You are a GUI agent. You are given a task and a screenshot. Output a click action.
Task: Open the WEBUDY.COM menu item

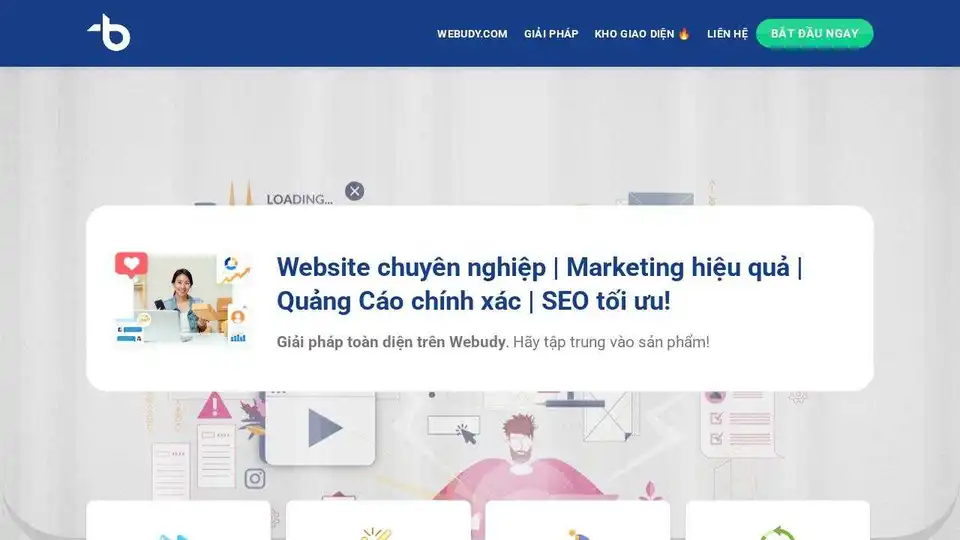(472, 34)
